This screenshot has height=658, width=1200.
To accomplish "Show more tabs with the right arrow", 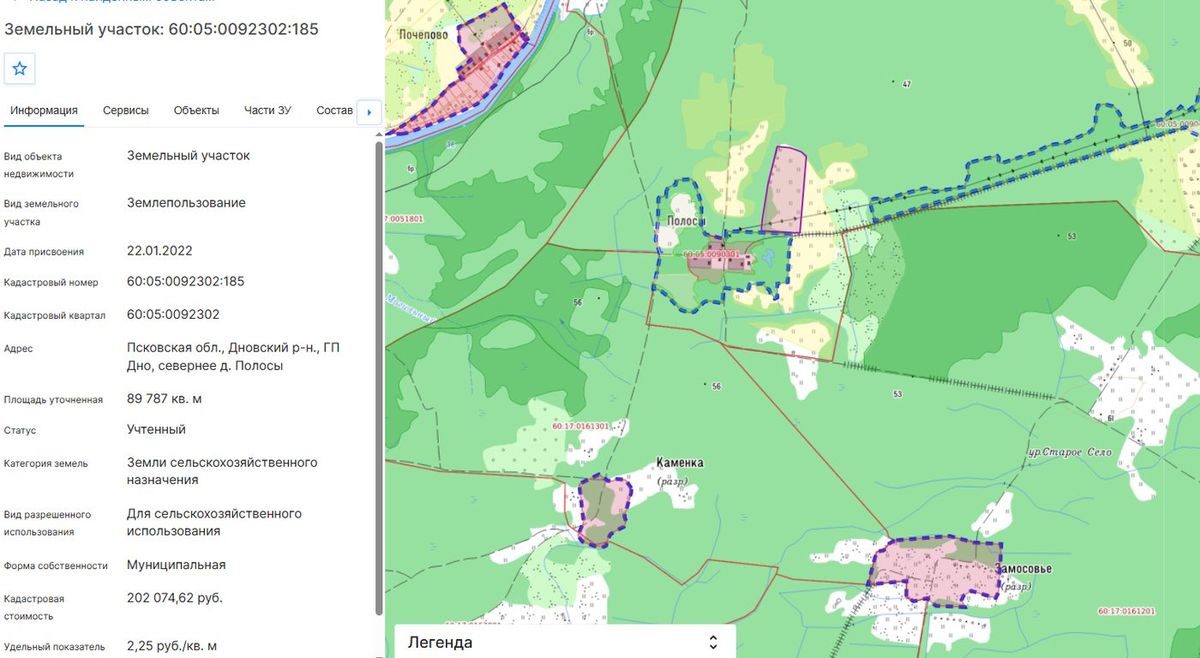I will (370, 111).
